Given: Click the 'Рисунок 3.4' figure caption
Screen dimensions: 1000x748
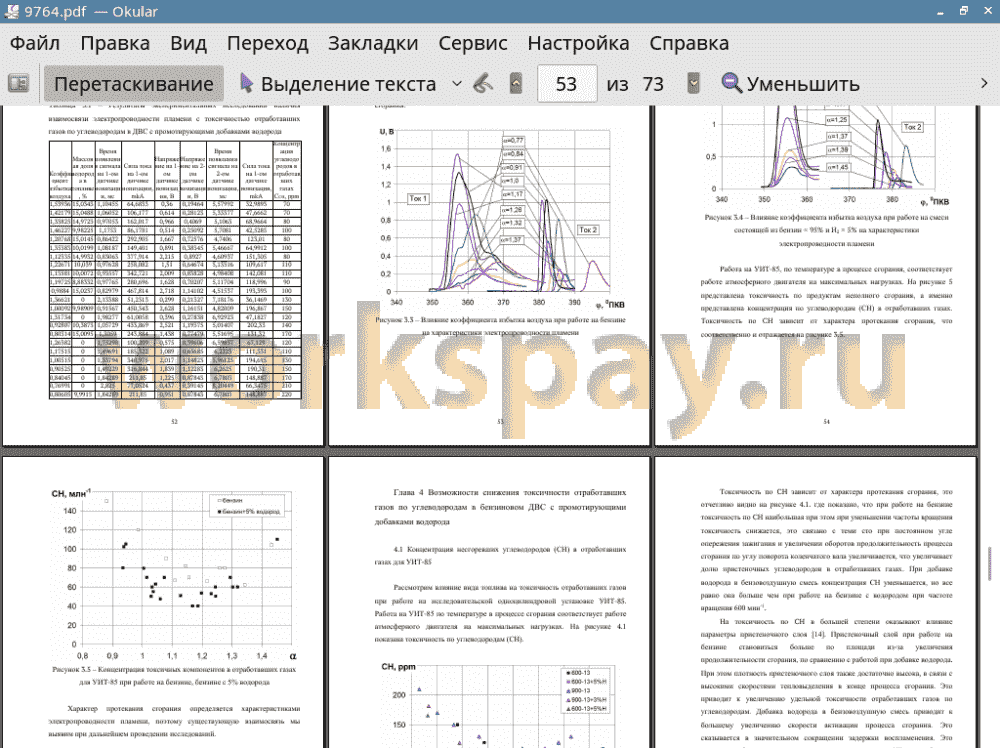Looking at the screenshot, I should pyautogui.click(x=827, y=230).
